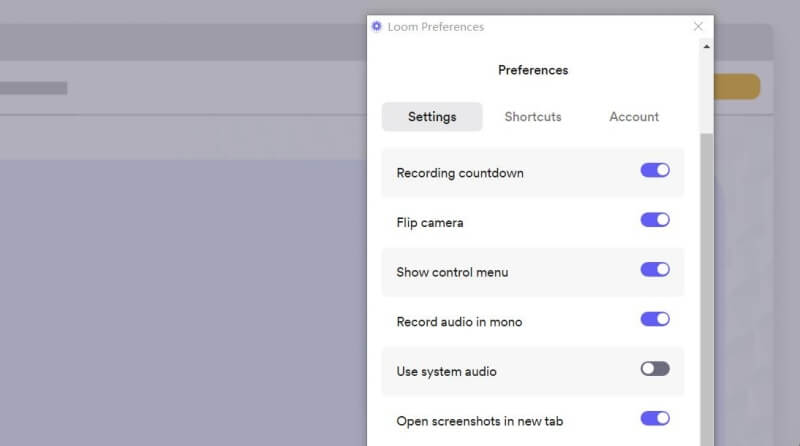Click the Use system audio label text

(446, 371)
